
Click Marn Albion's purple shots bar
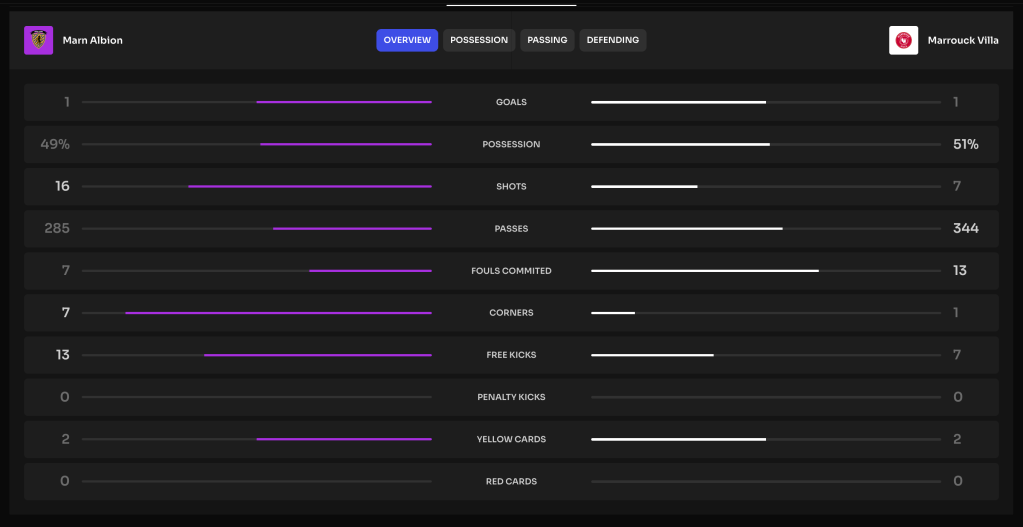(310, 187)
